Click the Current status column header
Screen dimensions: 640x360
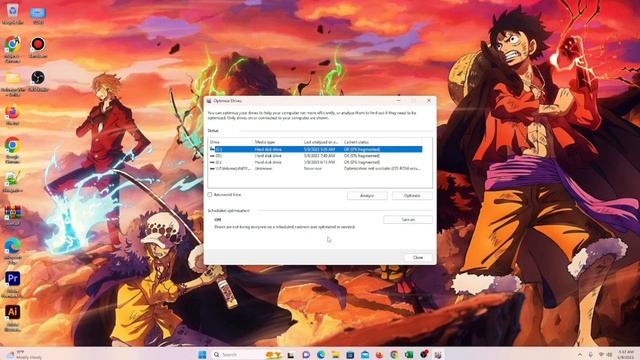click(382, 142)
